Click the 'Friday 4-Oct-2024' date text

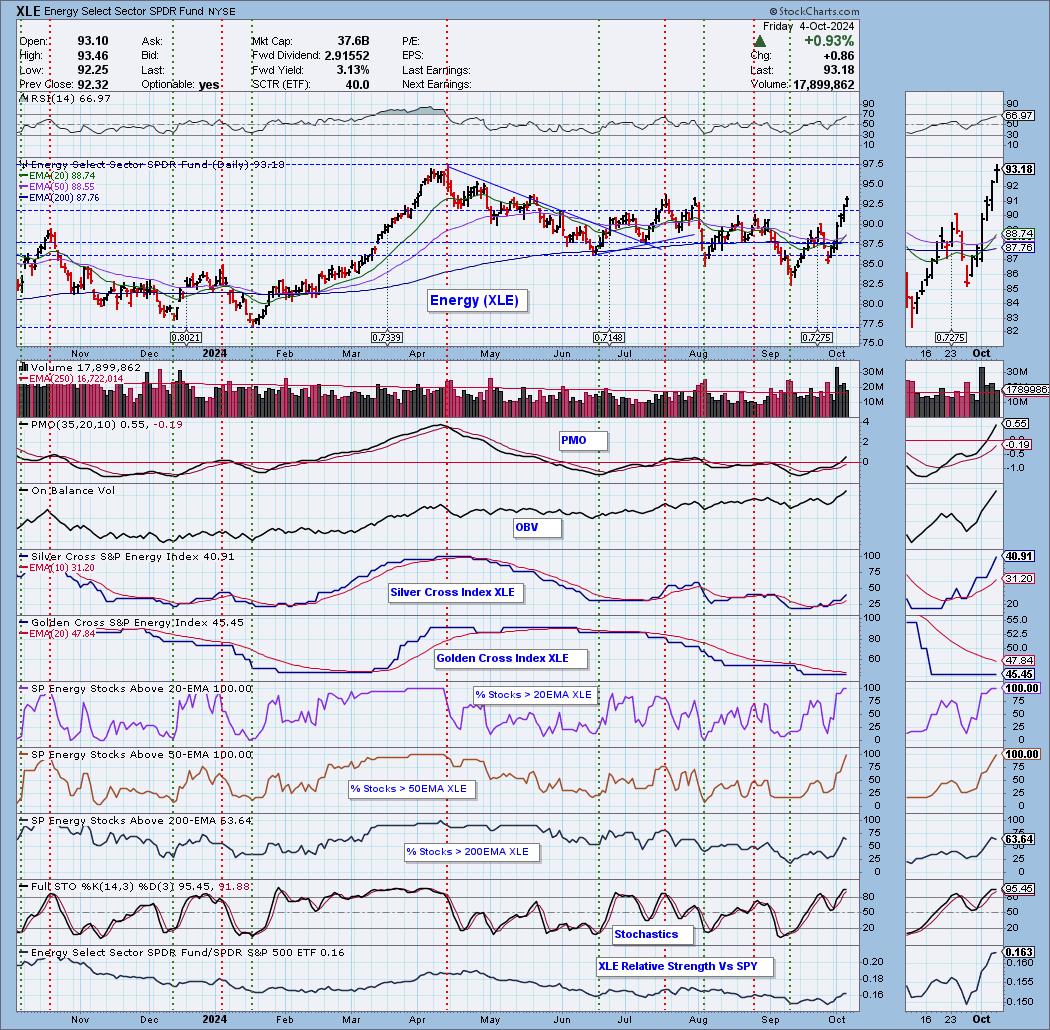pos(808,26)
